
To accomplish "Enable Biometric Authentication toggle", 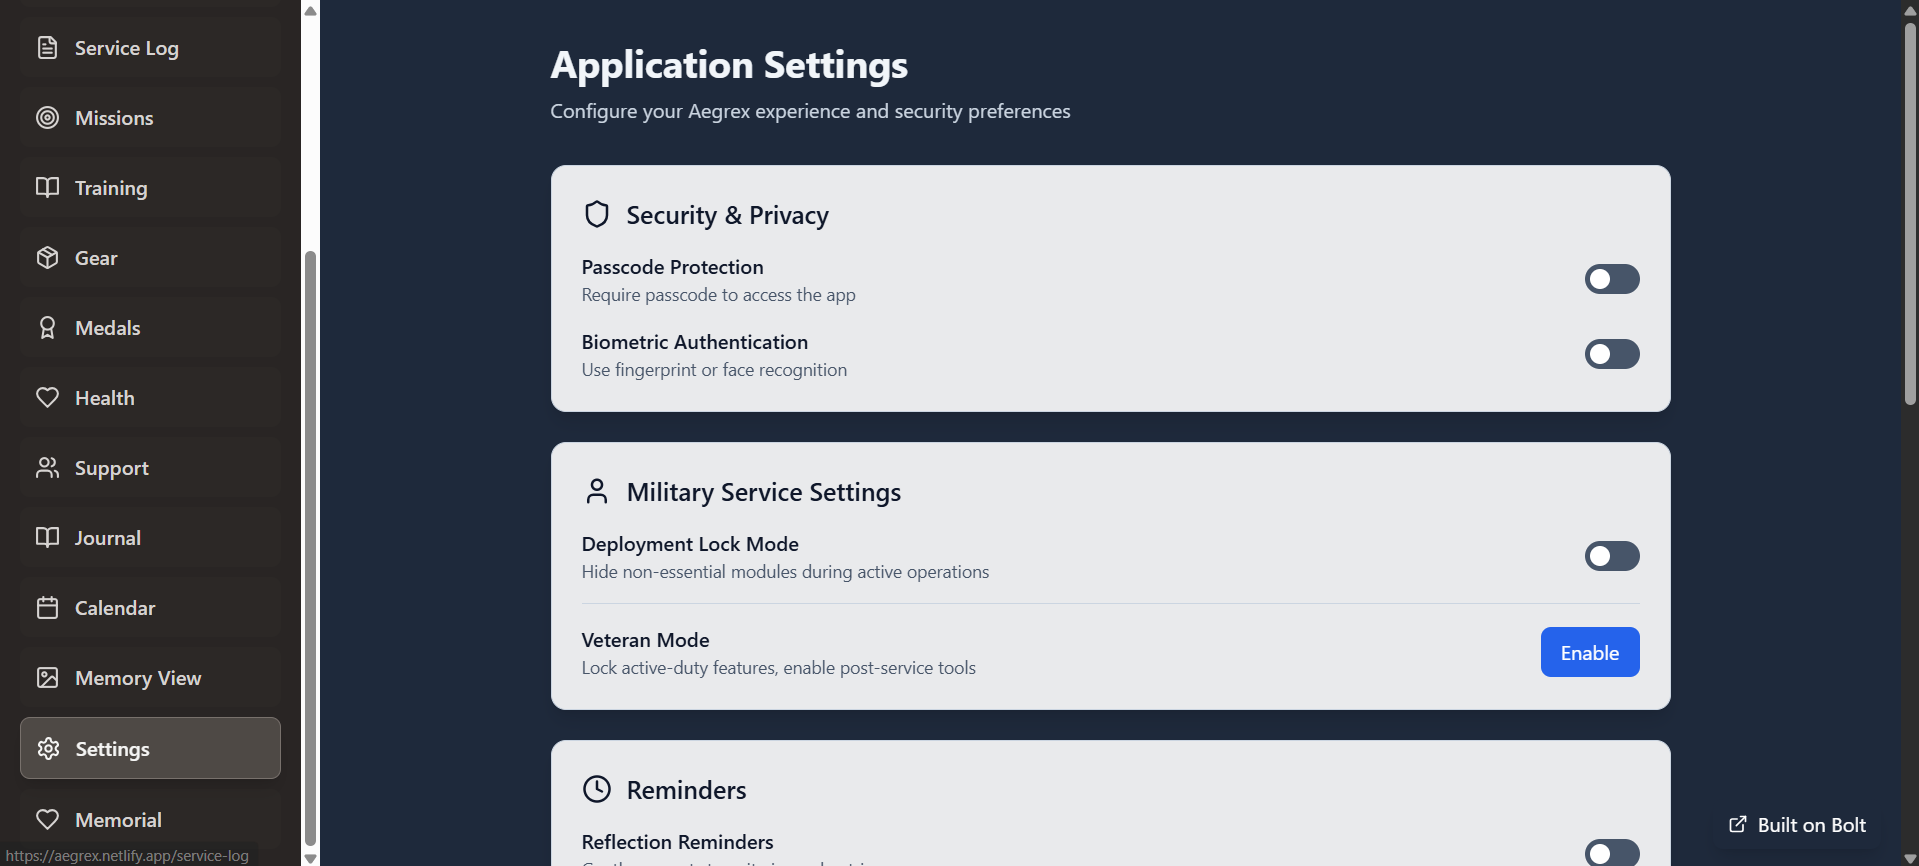I will tap(1611, 354).
